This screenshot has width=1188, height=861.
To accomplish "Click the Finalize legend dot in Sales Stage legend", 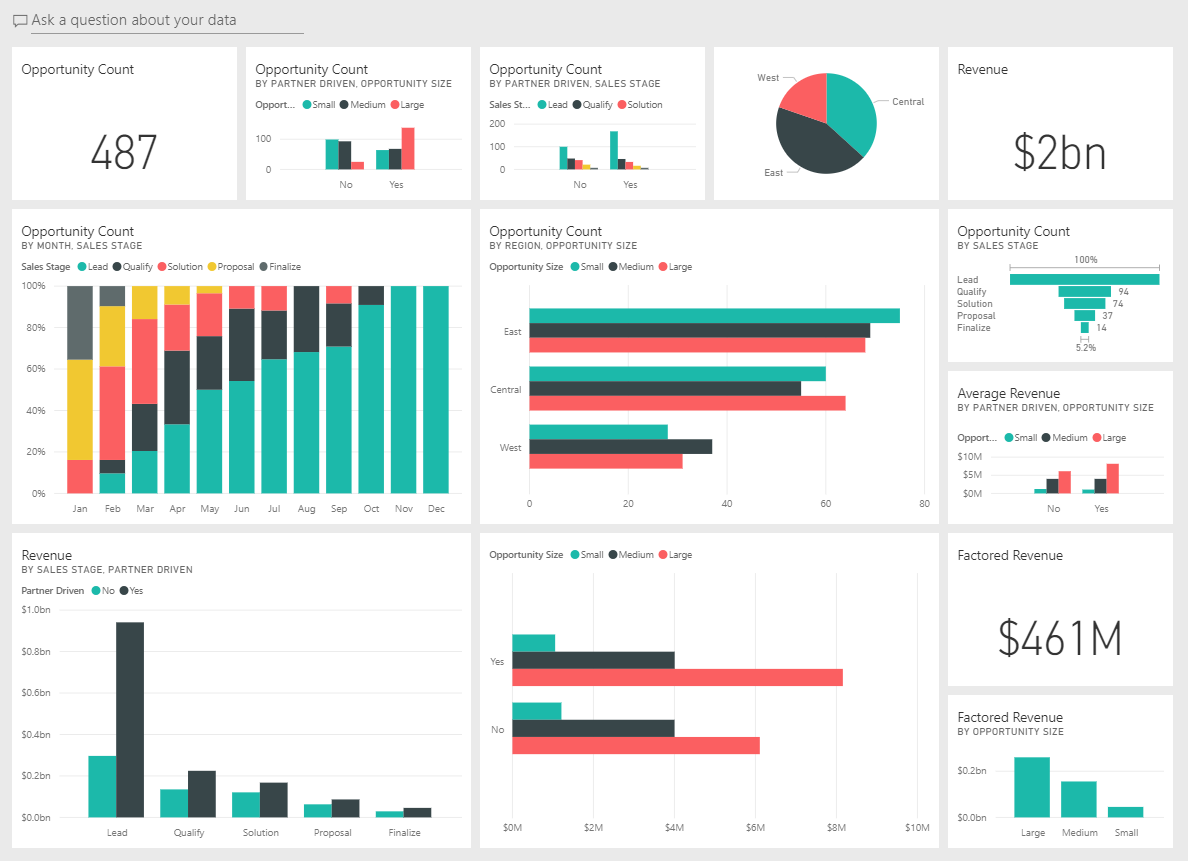I will 264,267.
